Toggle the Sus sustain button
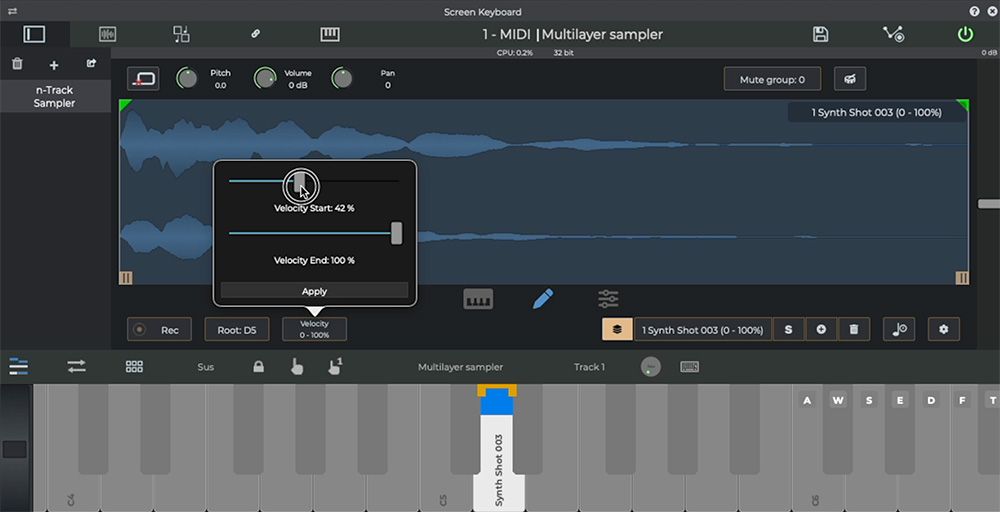Viewport: 1000px width, 512px height. coord(205,367)
